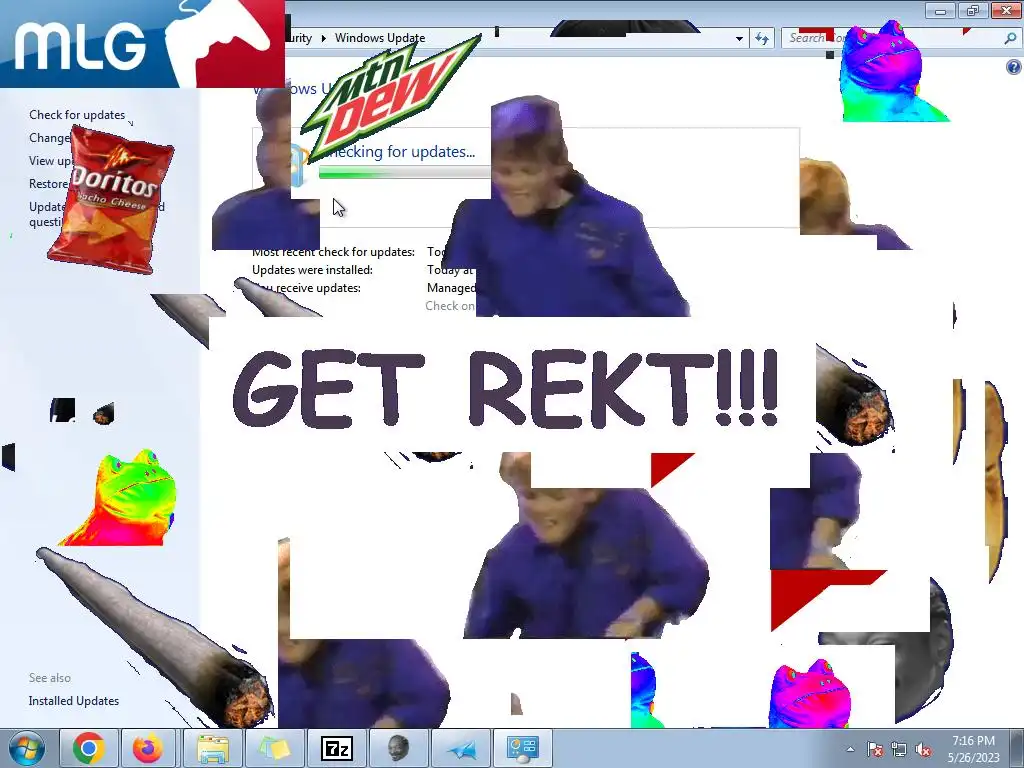Open Windows Explorer from the taskbar
1024x768 pixels.
212,748
